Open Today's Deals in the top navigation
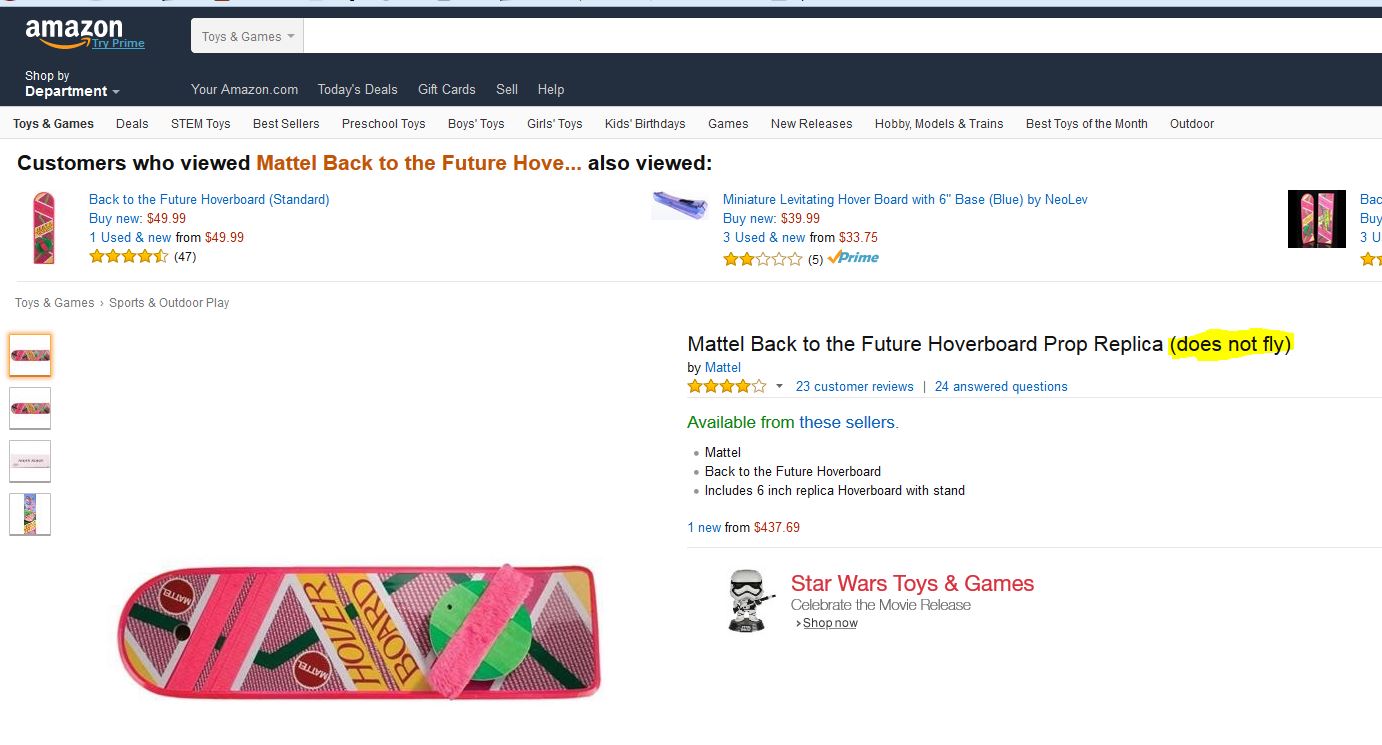 [357, 89]
